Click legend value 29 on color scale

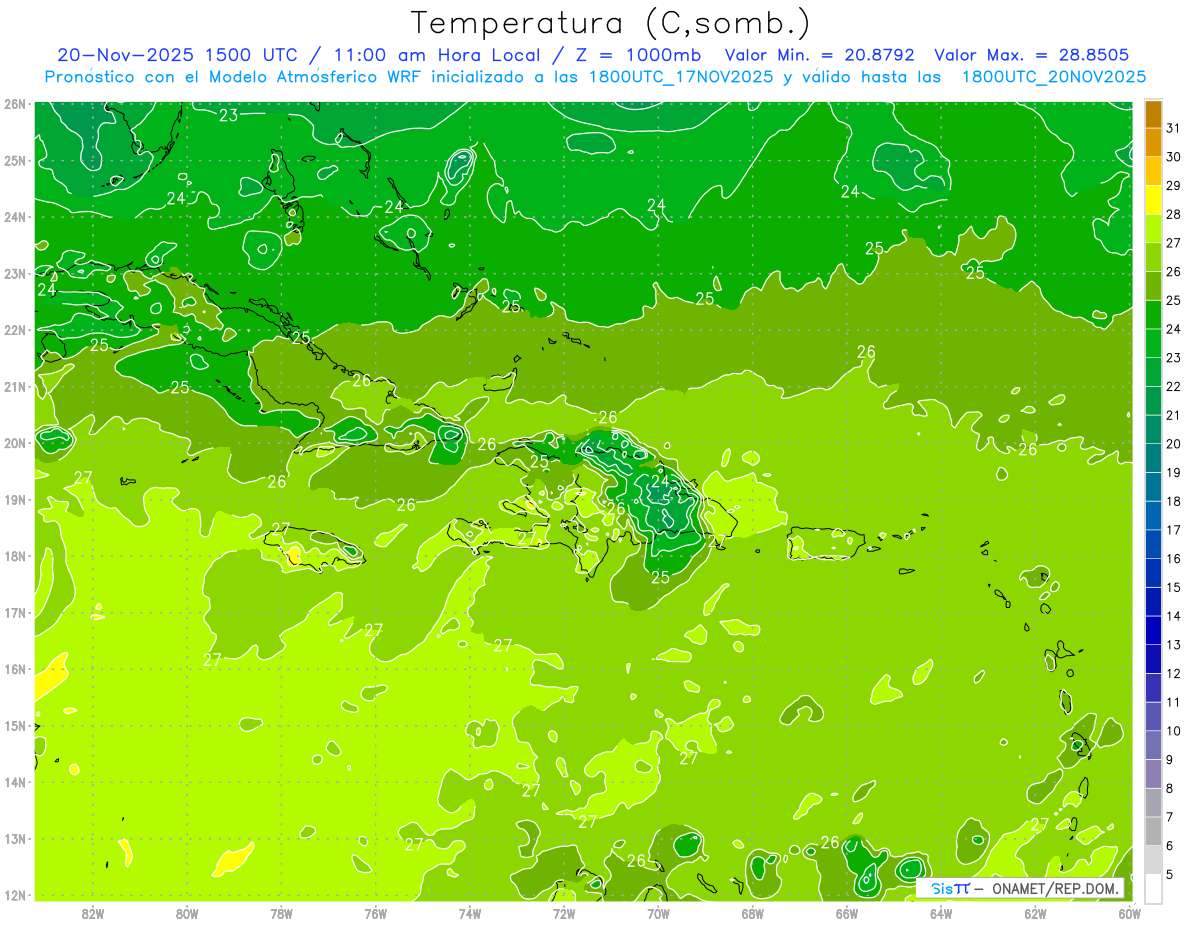(x=1173, y=185)
